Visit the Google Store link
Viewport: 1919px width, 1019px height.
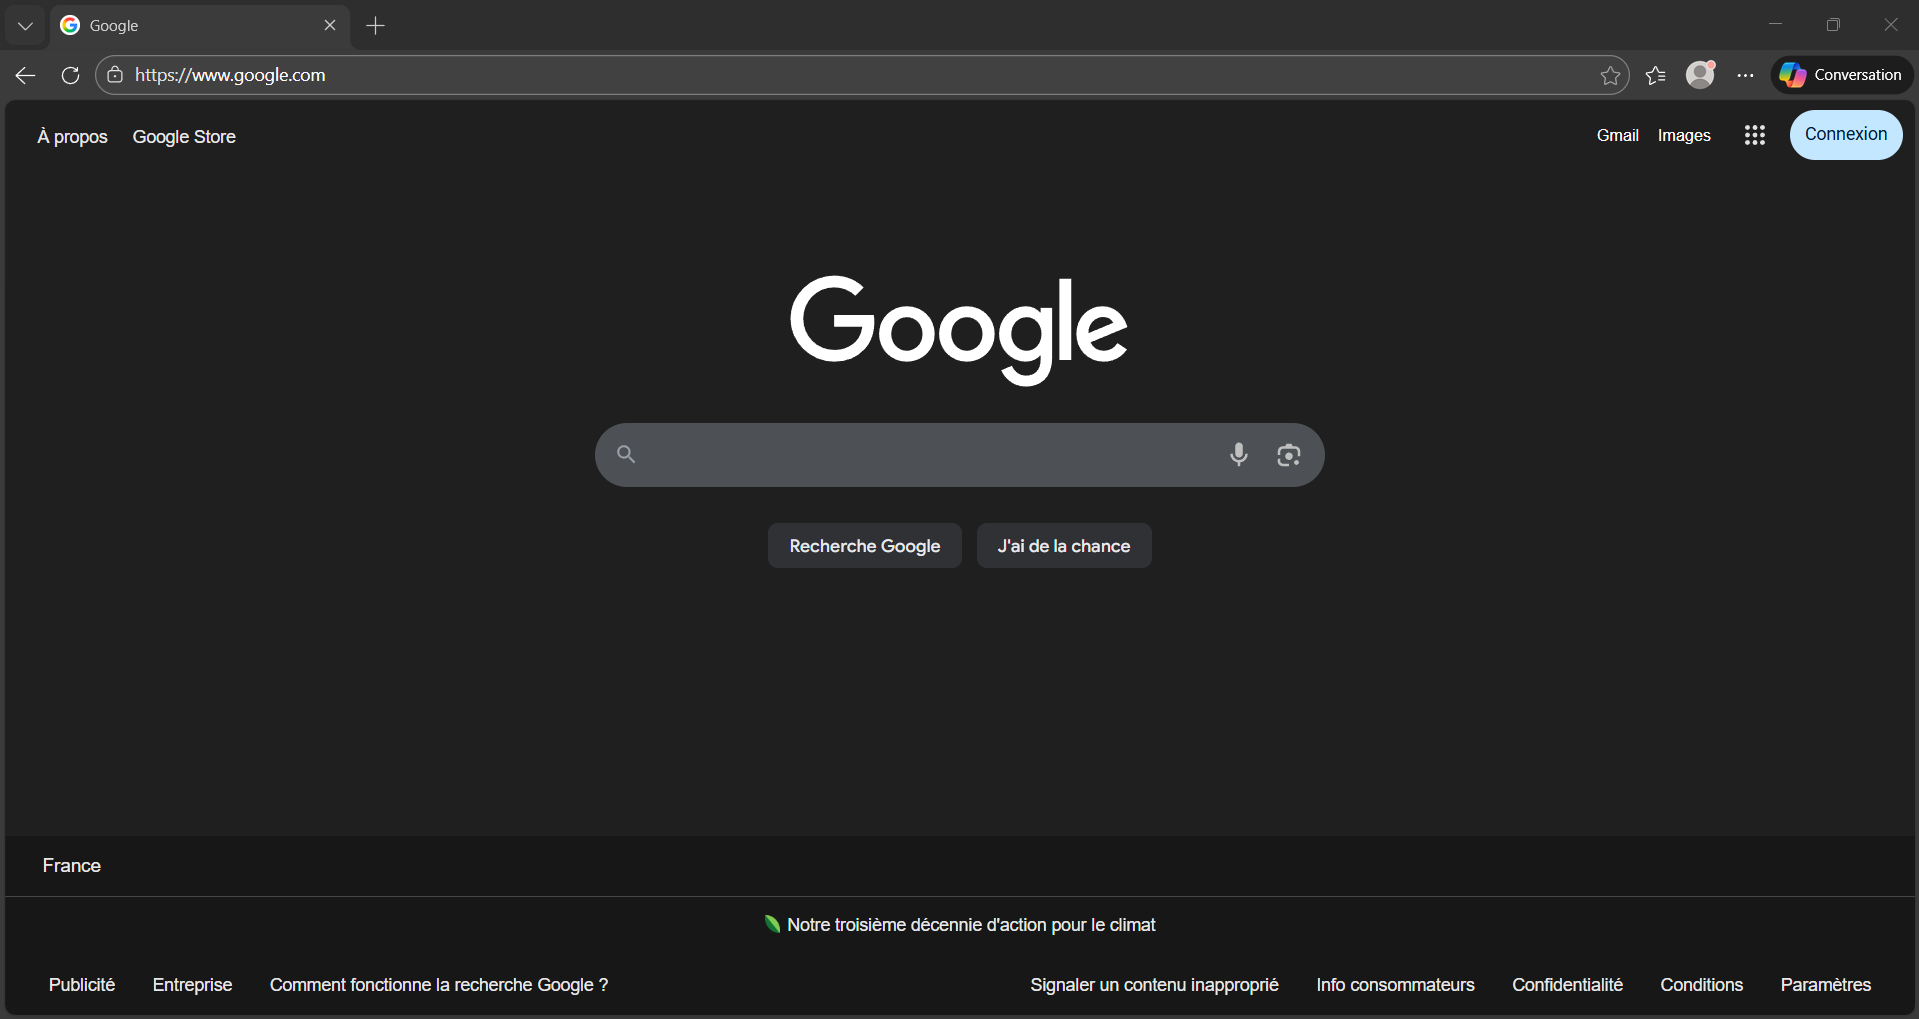point(184,136)
